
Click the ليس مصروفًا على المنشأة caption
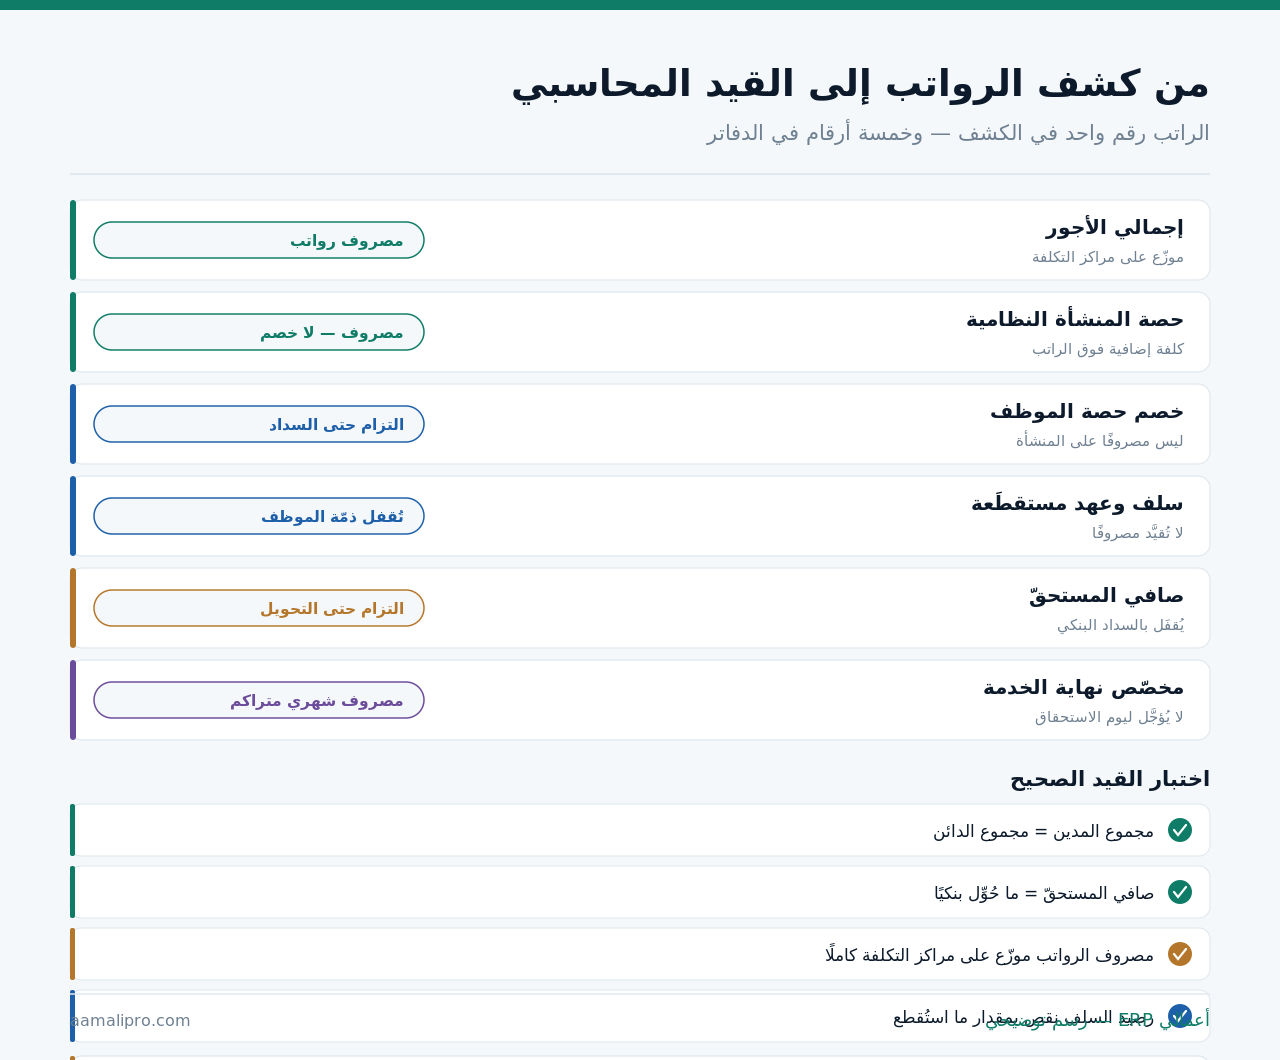tap(1100, 441)
